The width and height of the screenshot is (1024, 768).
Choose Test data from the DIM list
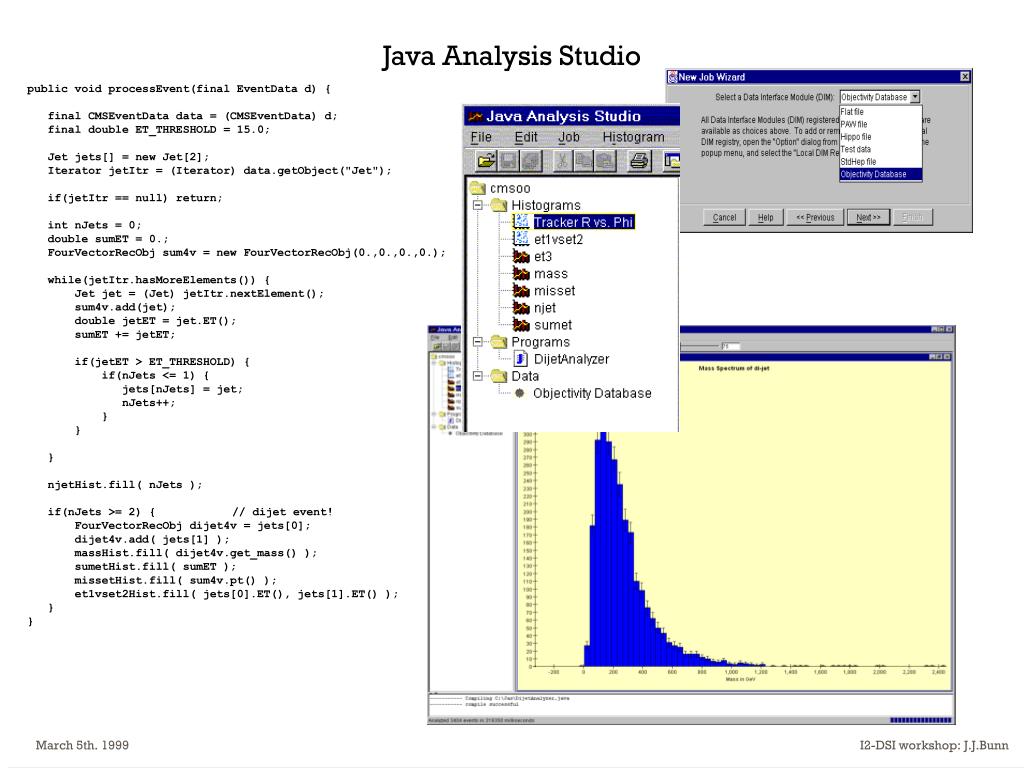point(880,149)
